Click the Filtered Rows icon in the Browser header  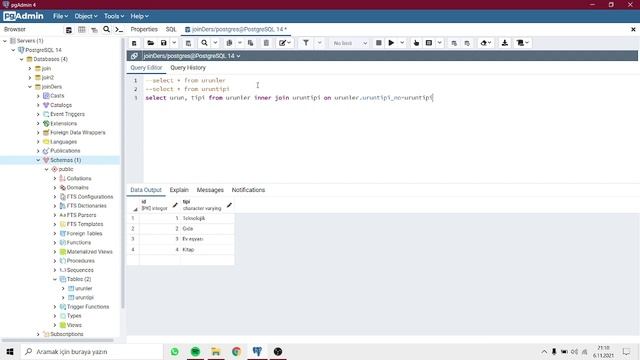(x=94, y=30)
